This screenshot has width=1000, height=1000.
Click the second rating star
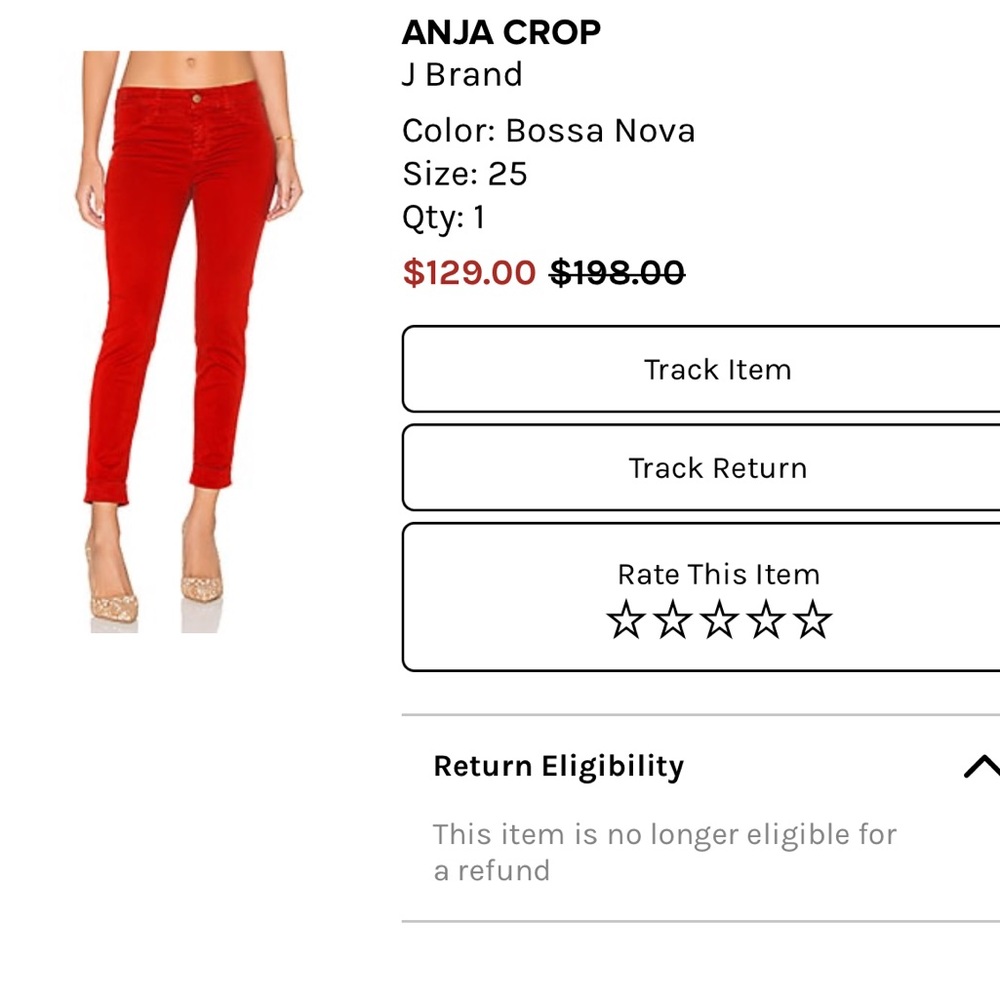point(670,620)
